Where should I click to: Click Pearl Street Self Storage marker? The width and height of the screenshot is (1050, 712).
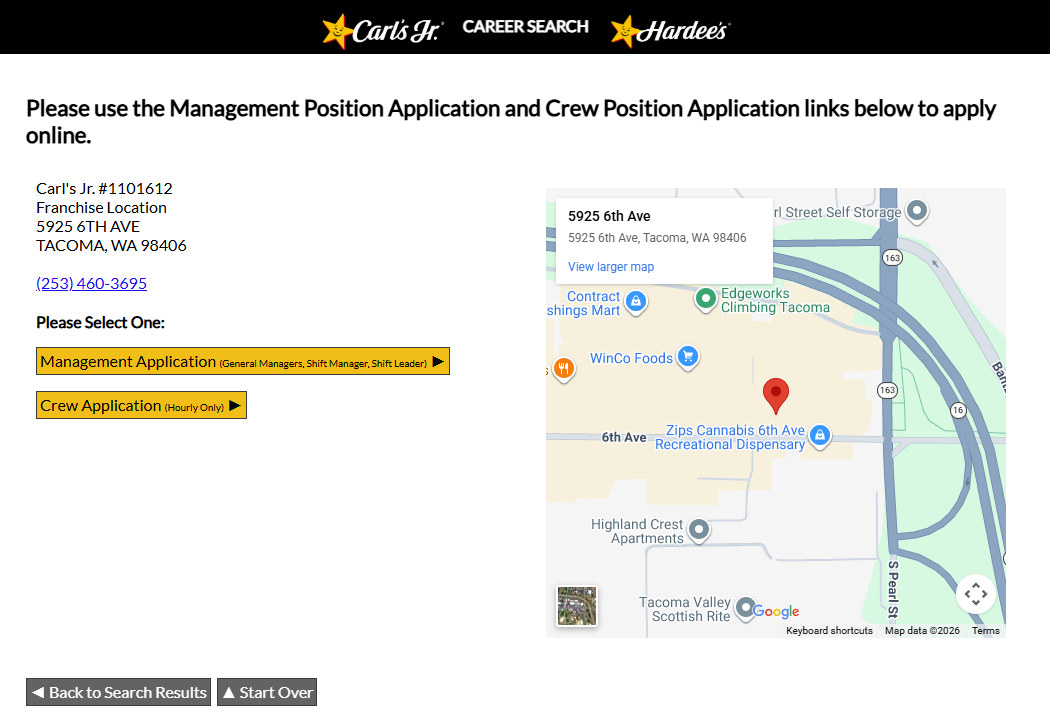917,210
